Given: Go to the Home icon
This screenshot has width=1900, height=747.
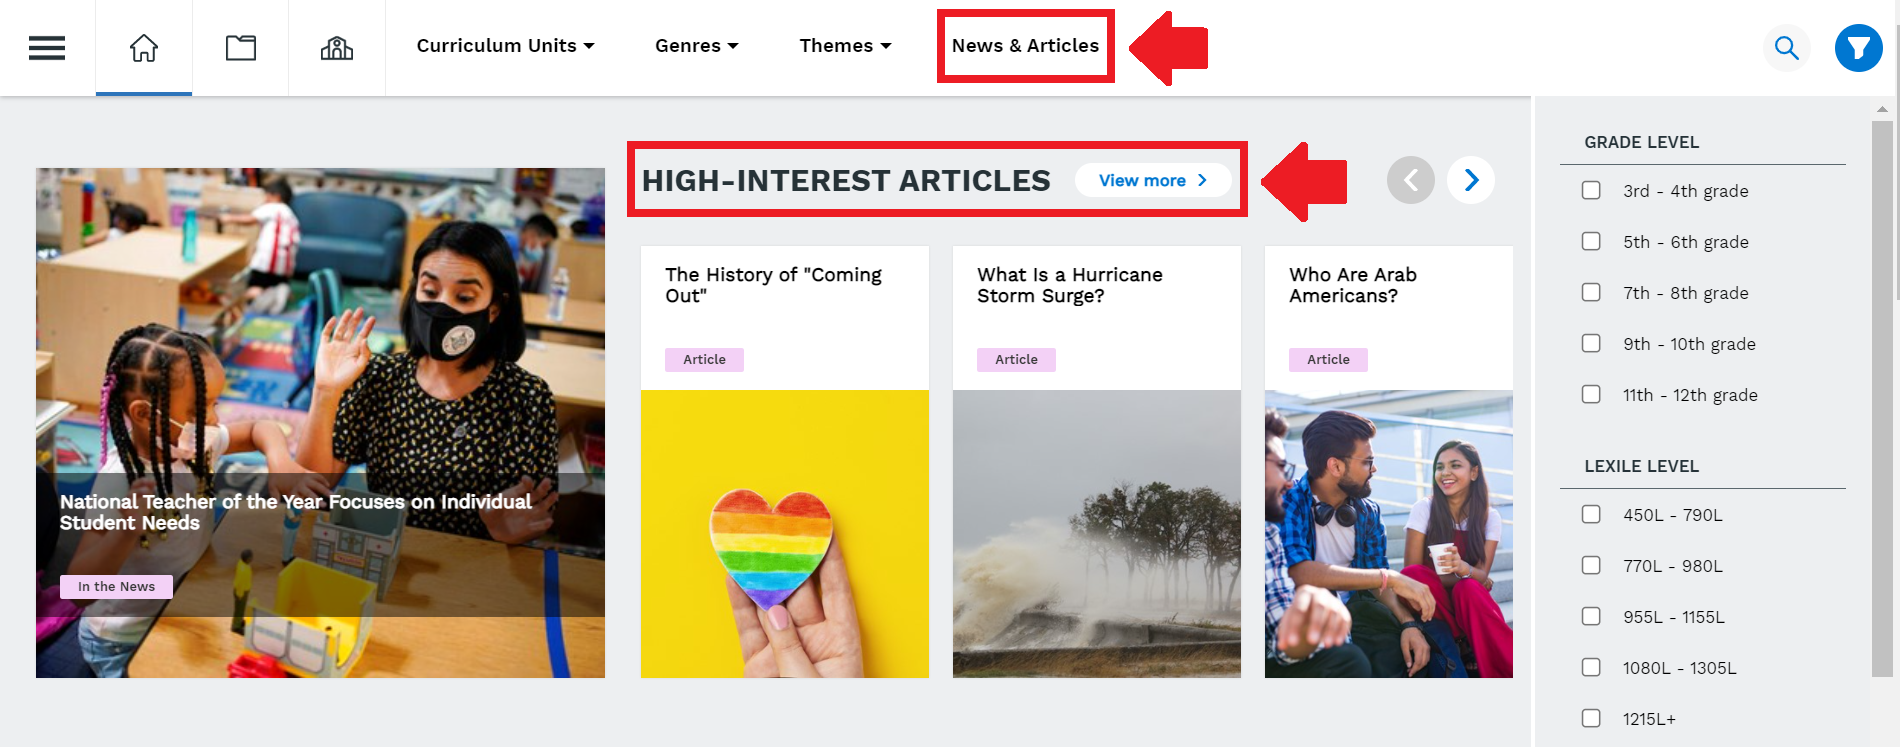Looking at the screenshot, I should pyautogui.click(x=144, y=48).
